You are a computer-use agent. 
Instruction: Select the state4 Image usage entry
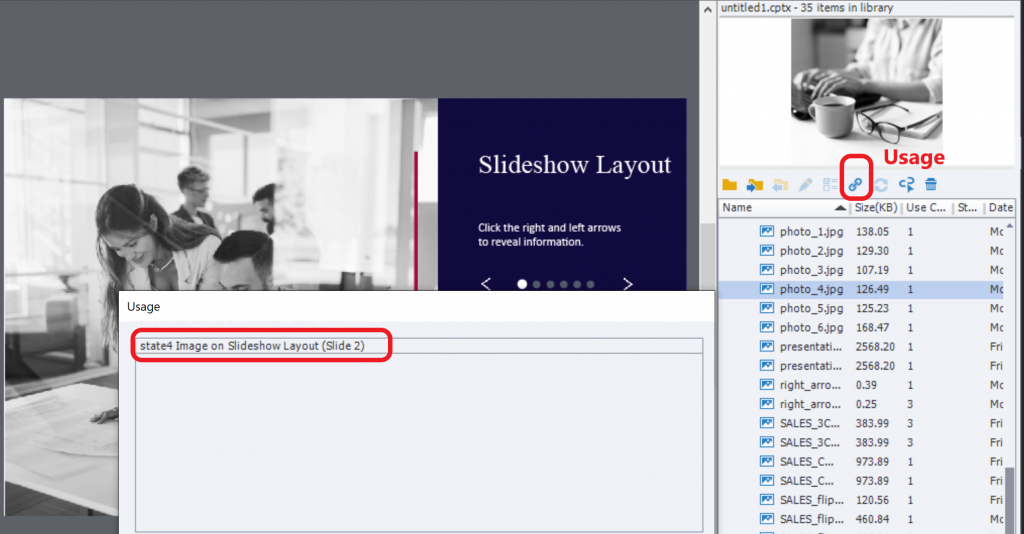pos(262,346)
